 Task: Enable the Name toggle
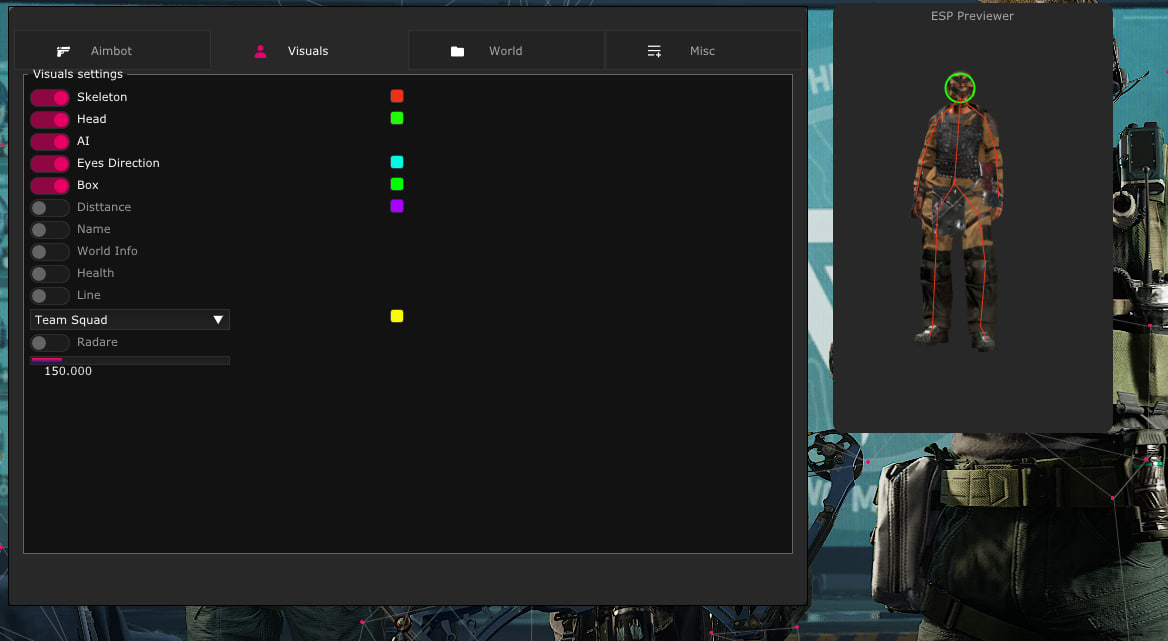[x=50, y=229]
